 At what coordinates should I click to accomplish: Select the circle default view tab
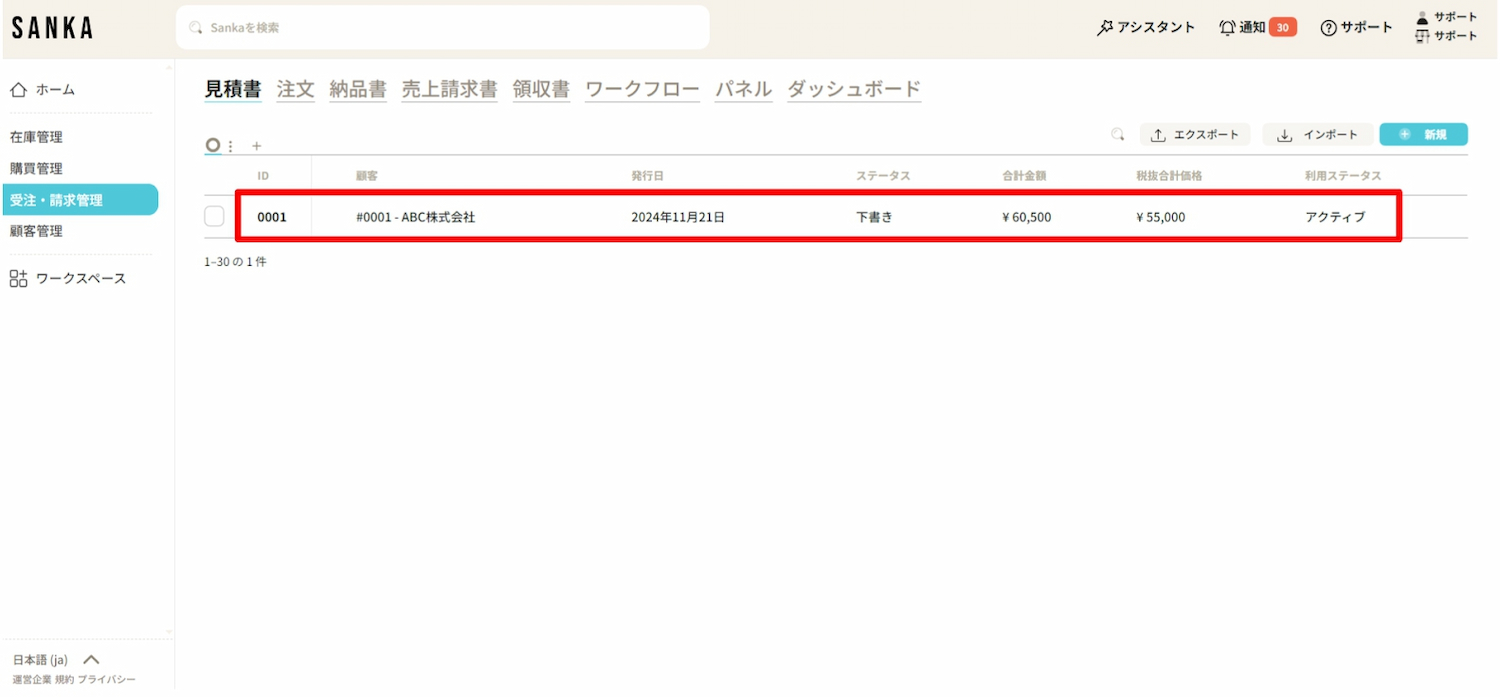212,145
